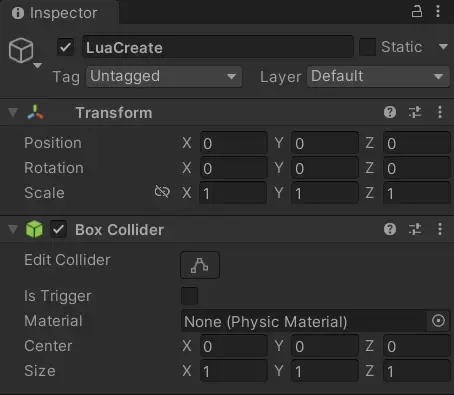Open the Transform component three-dot menu
The height and width of the screenshot is (395, 454).
point(440,112)
